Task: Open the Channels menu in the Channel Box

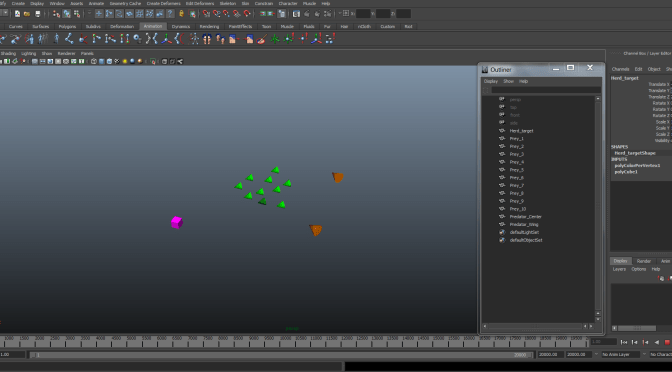Action: [620, 69]
